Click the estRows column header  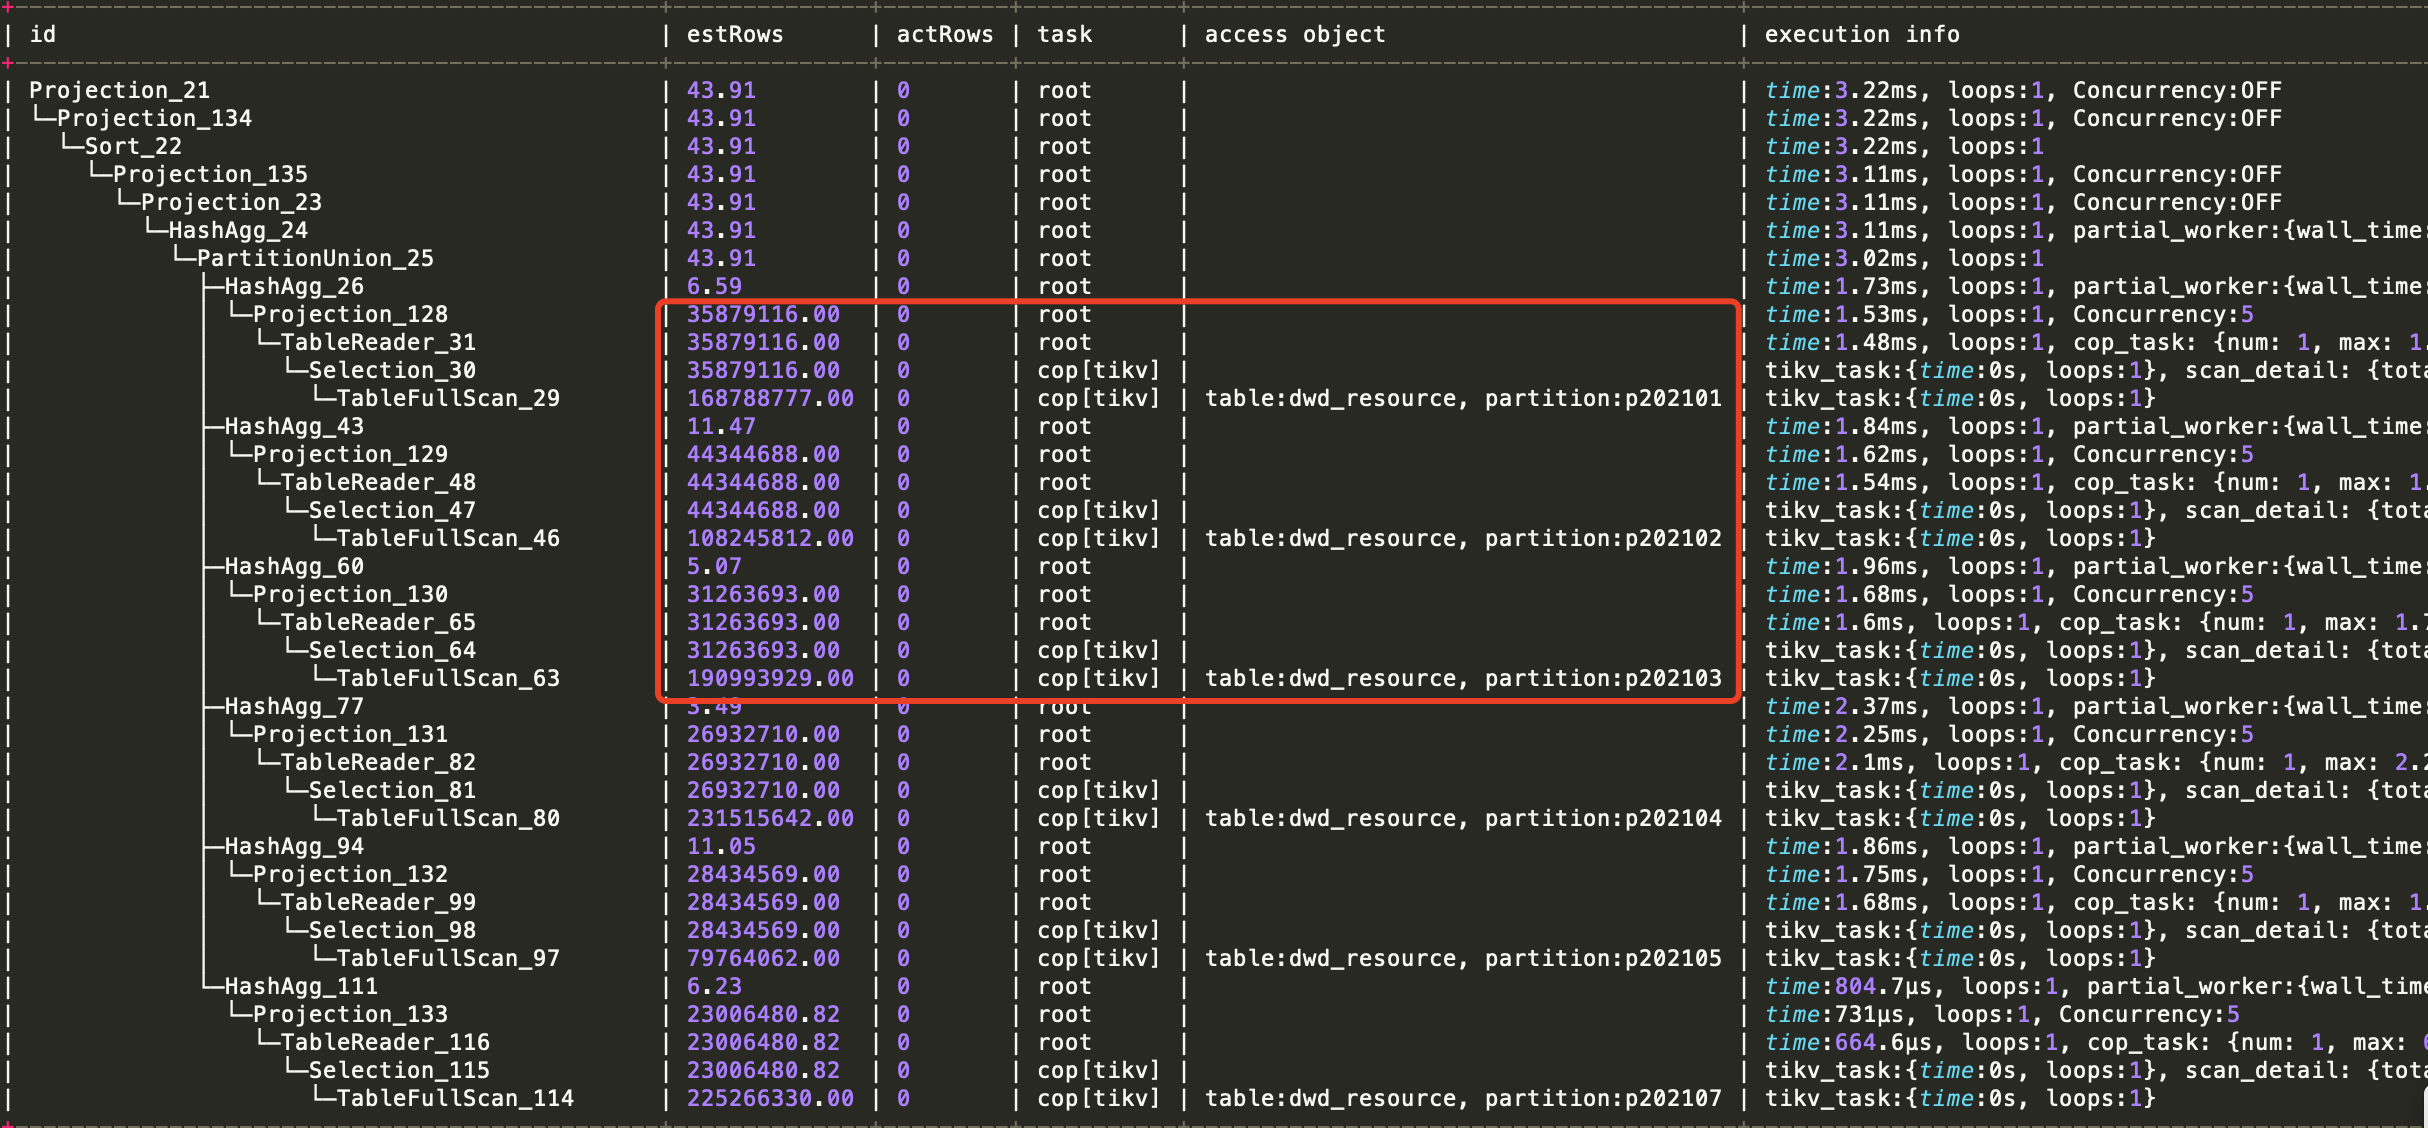pos(735,34)
